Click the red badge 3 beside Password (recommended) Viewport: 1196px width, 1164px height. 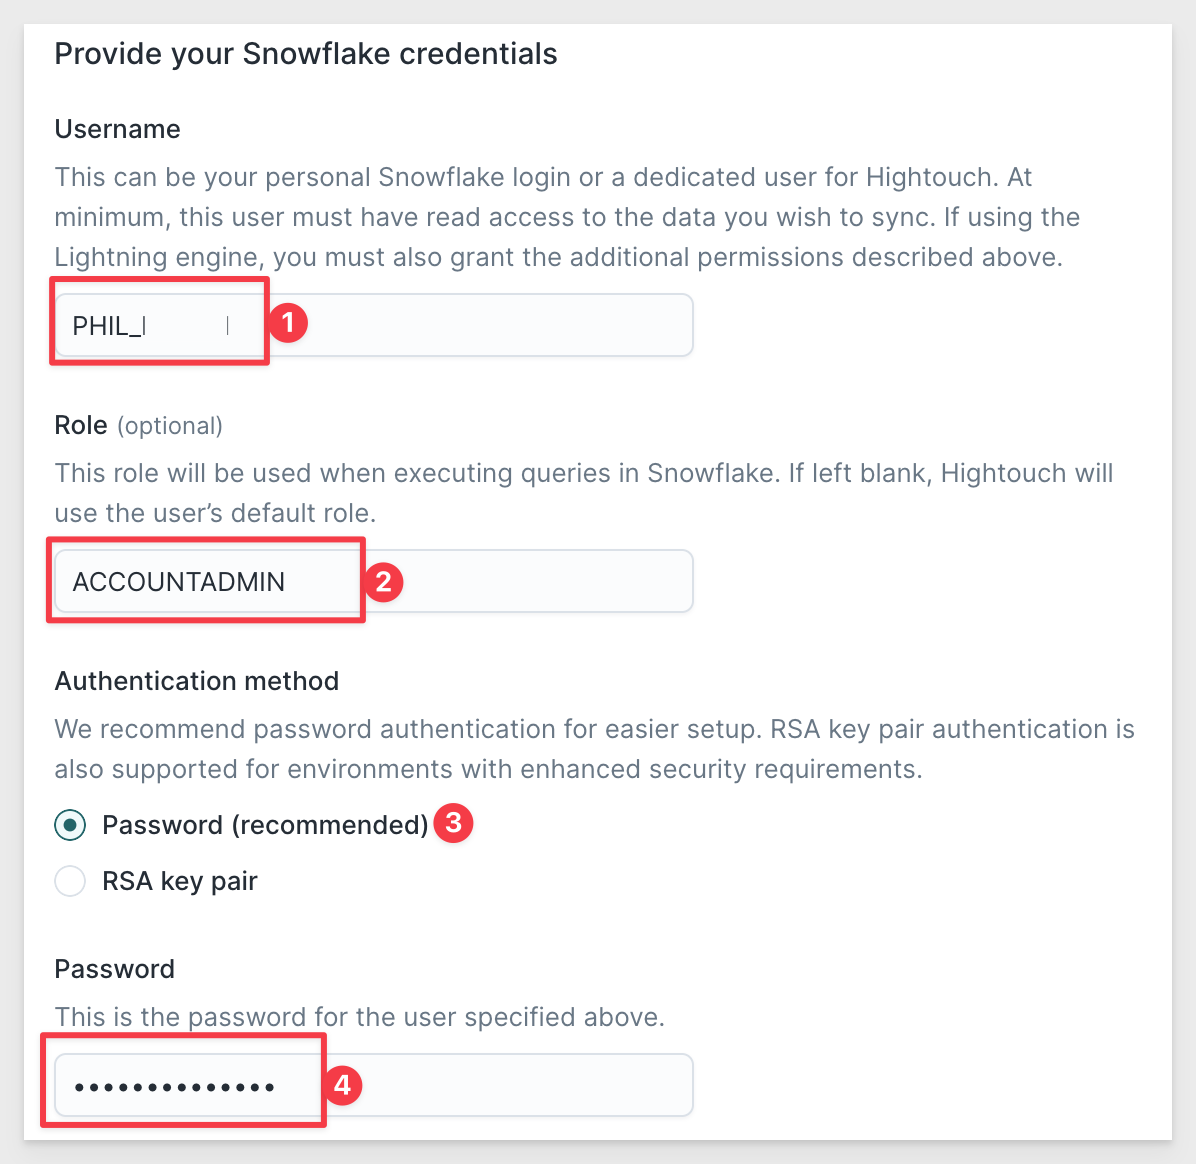pos(454,823)
